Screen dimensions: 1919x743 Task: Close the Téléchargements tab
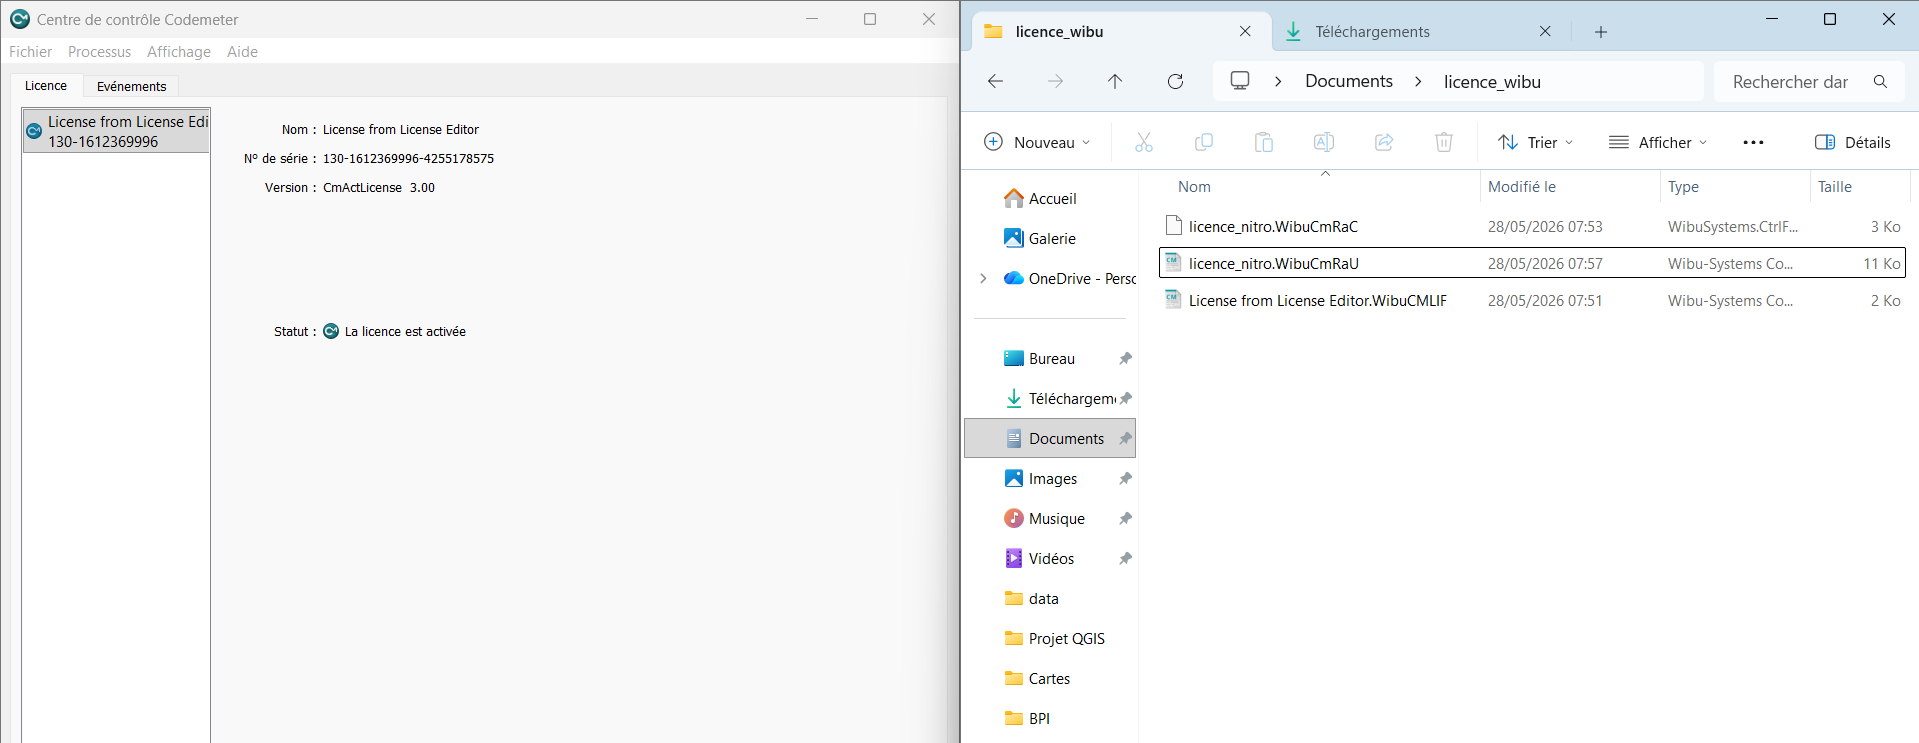[1545, 32]
